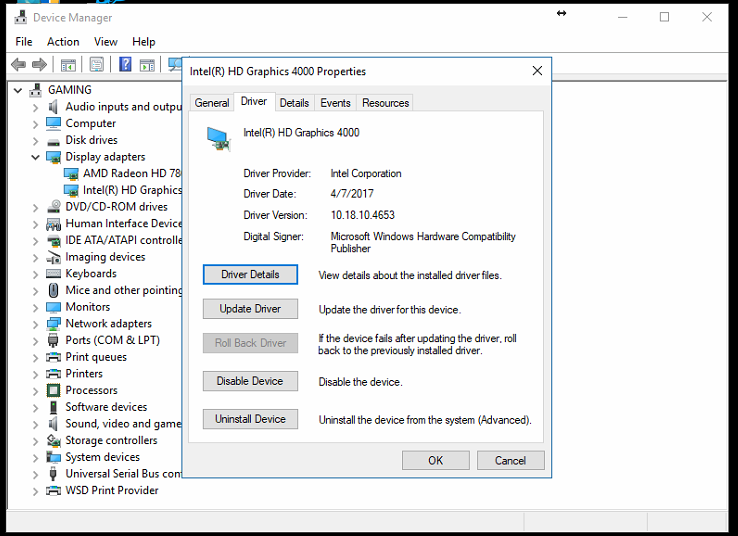Select the GAMING computer icon in tree
Screen dimensions: 738x536
click(35, 90)
